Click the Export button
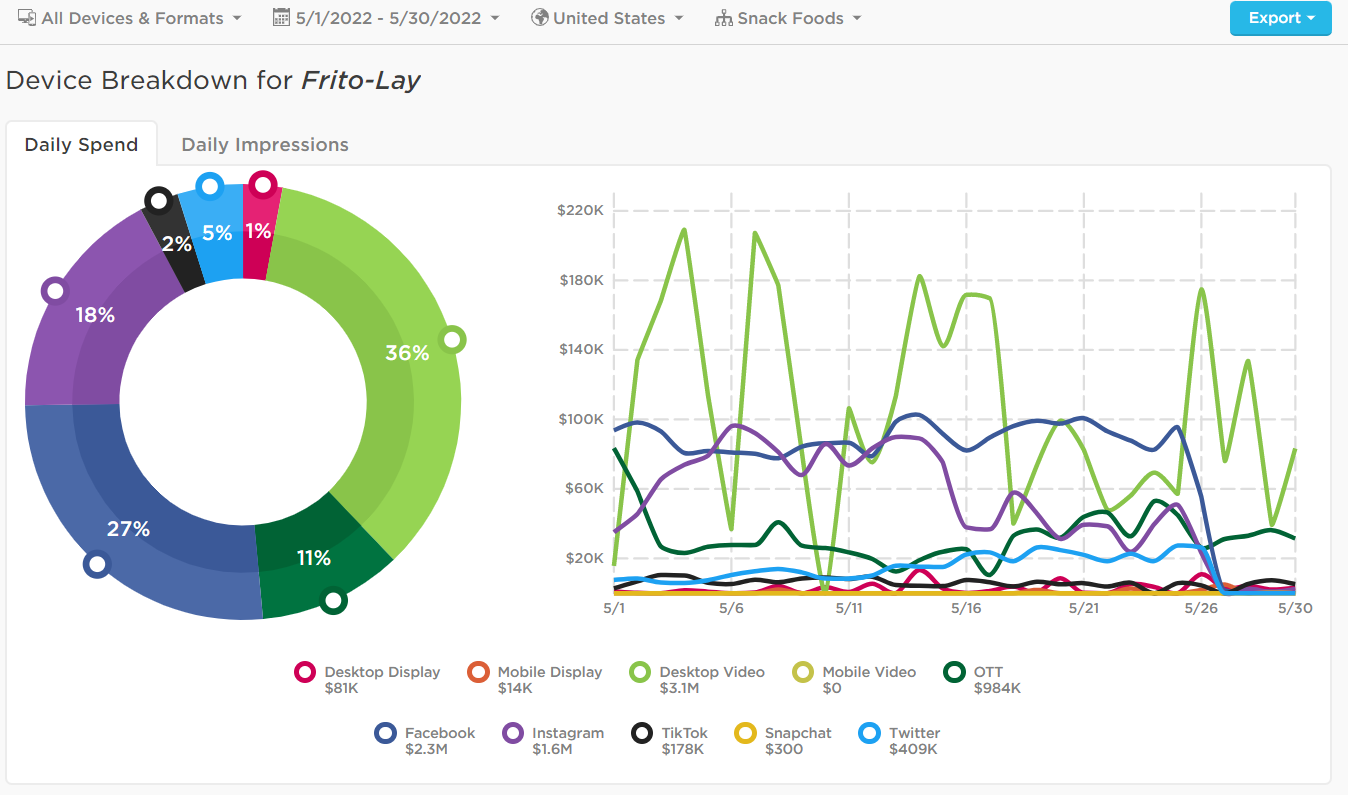 click(1281, 18)
